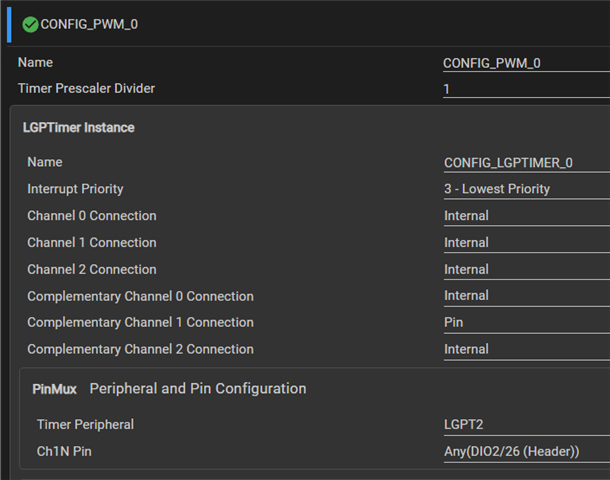610x480 pixels.
Task: Open the Channel 0 Connection dropdown
Action: (527, 216)
